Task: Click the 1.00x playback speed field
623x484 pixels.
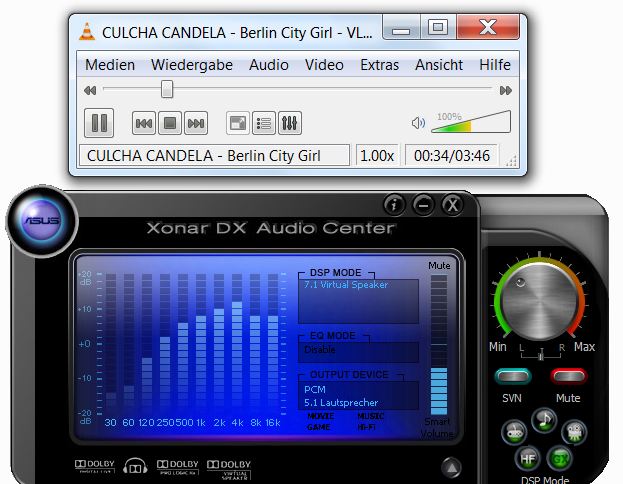Action: tap(377, 155)
